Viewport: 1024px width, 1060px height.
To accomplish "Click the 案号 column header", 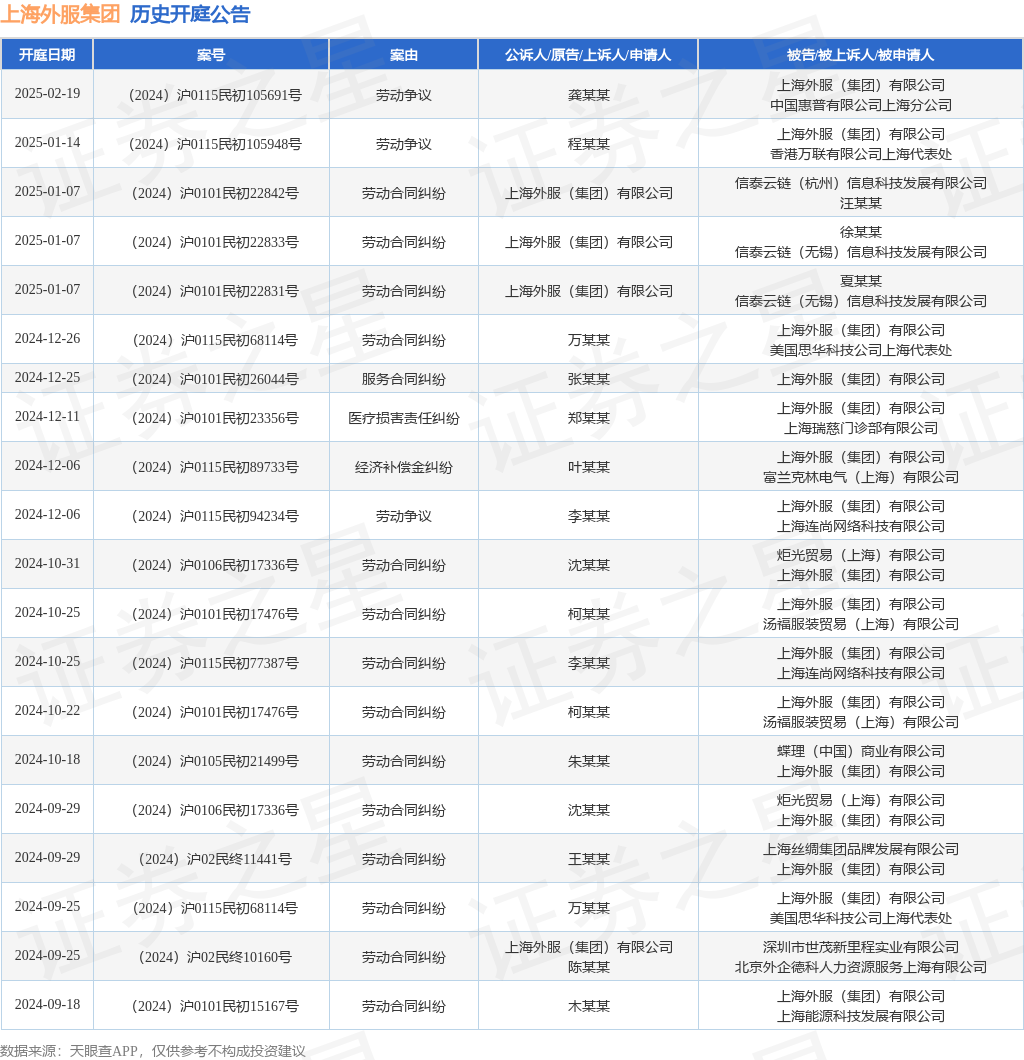I will pyautogui.click(x=211, y=55).
